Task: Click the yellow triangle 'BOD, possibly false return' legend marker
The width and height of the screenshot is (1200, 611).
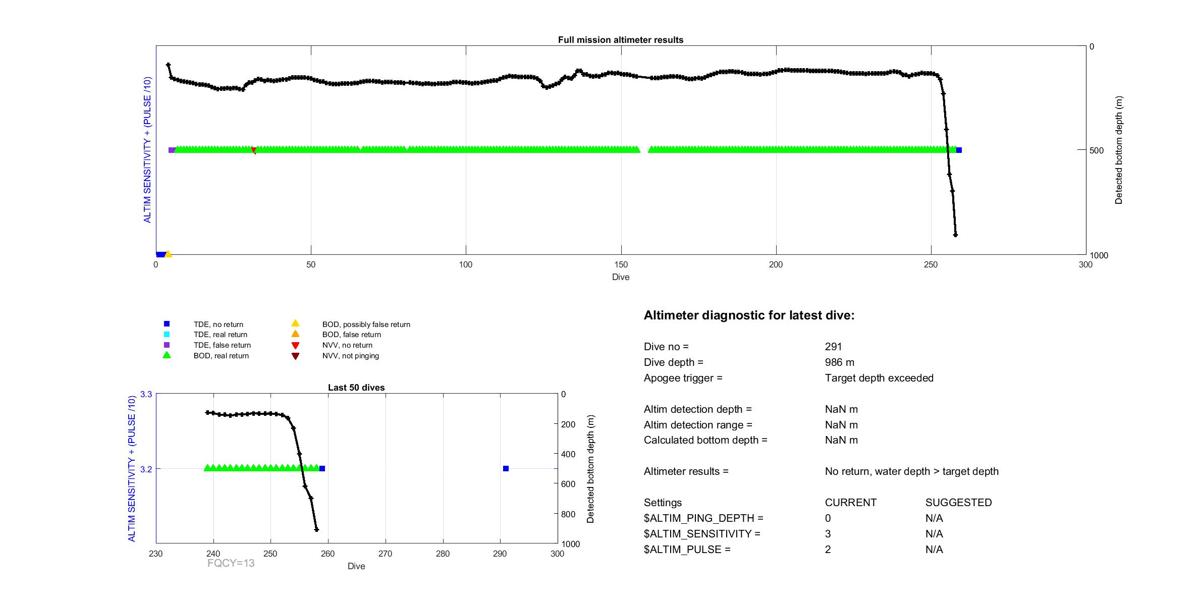Action: coord(295,324)
